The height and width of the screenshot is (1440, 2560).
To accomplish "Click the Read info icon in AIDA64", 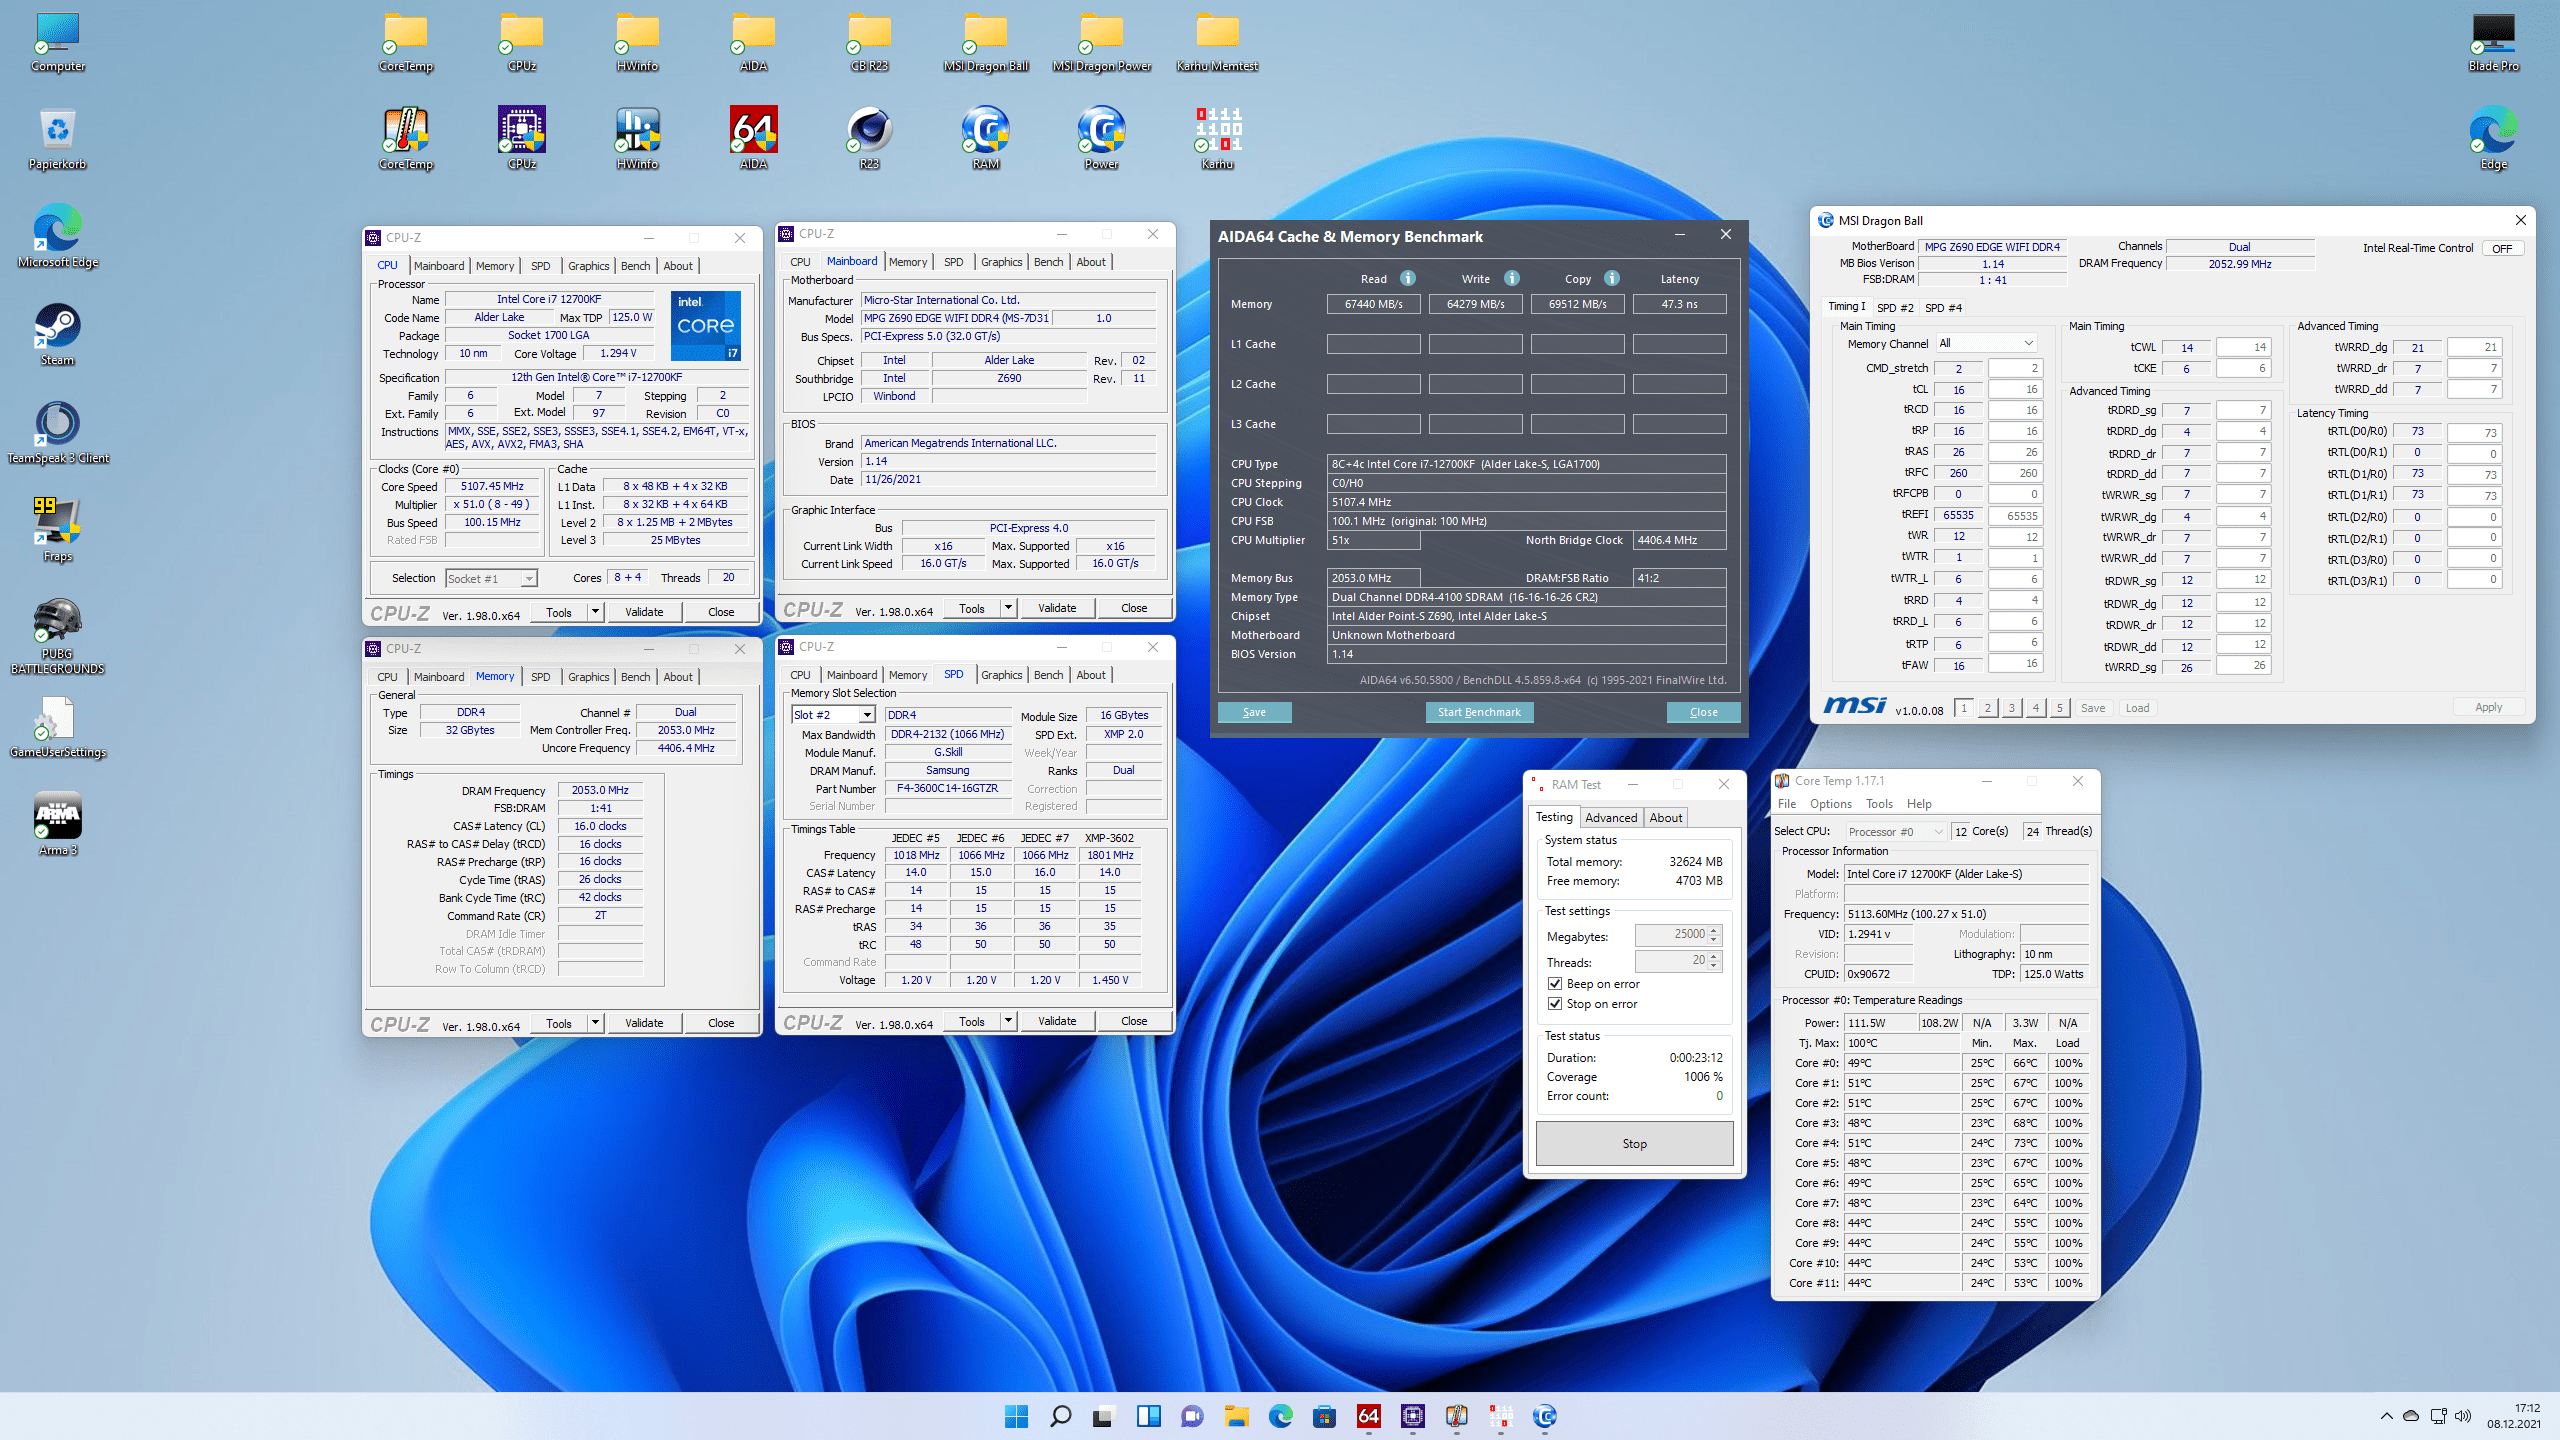I will click(x=1407, y=278).
